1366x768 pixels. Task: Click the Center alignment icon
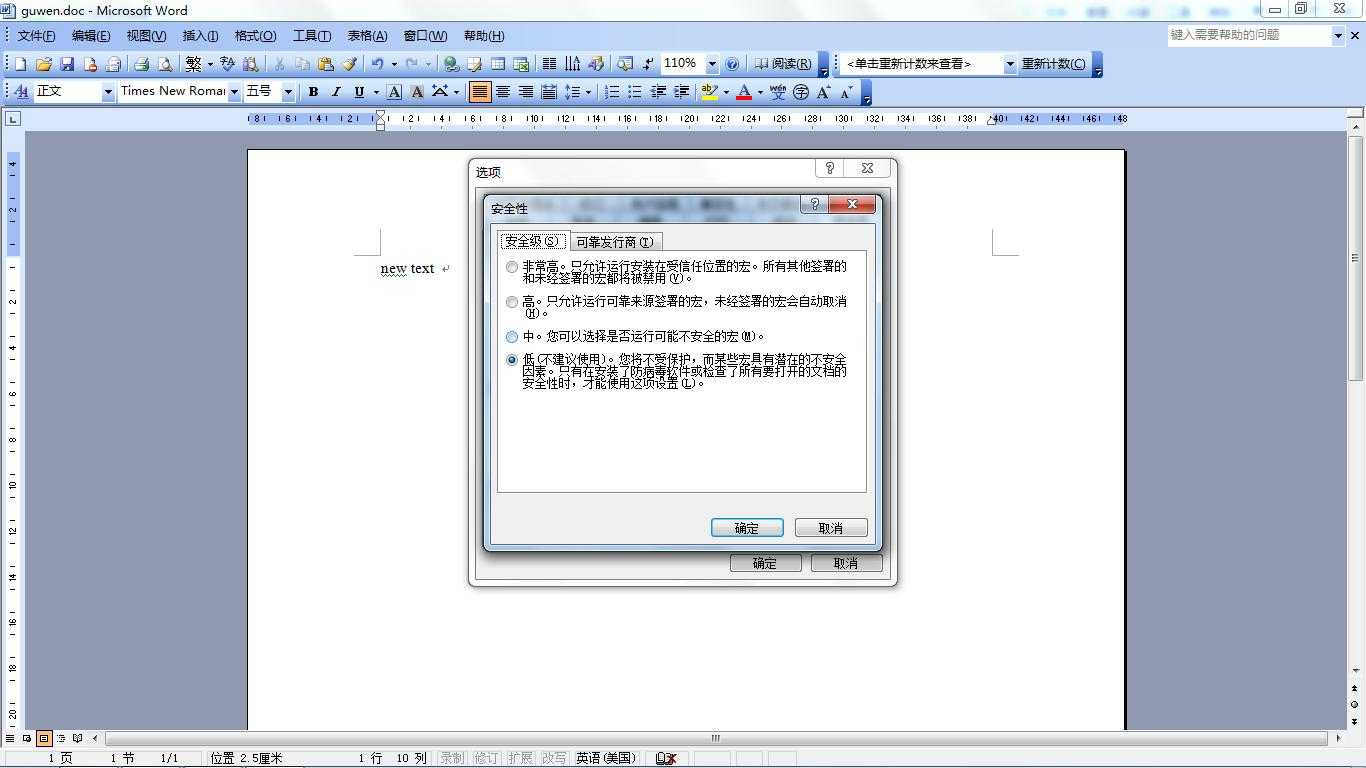503,92
